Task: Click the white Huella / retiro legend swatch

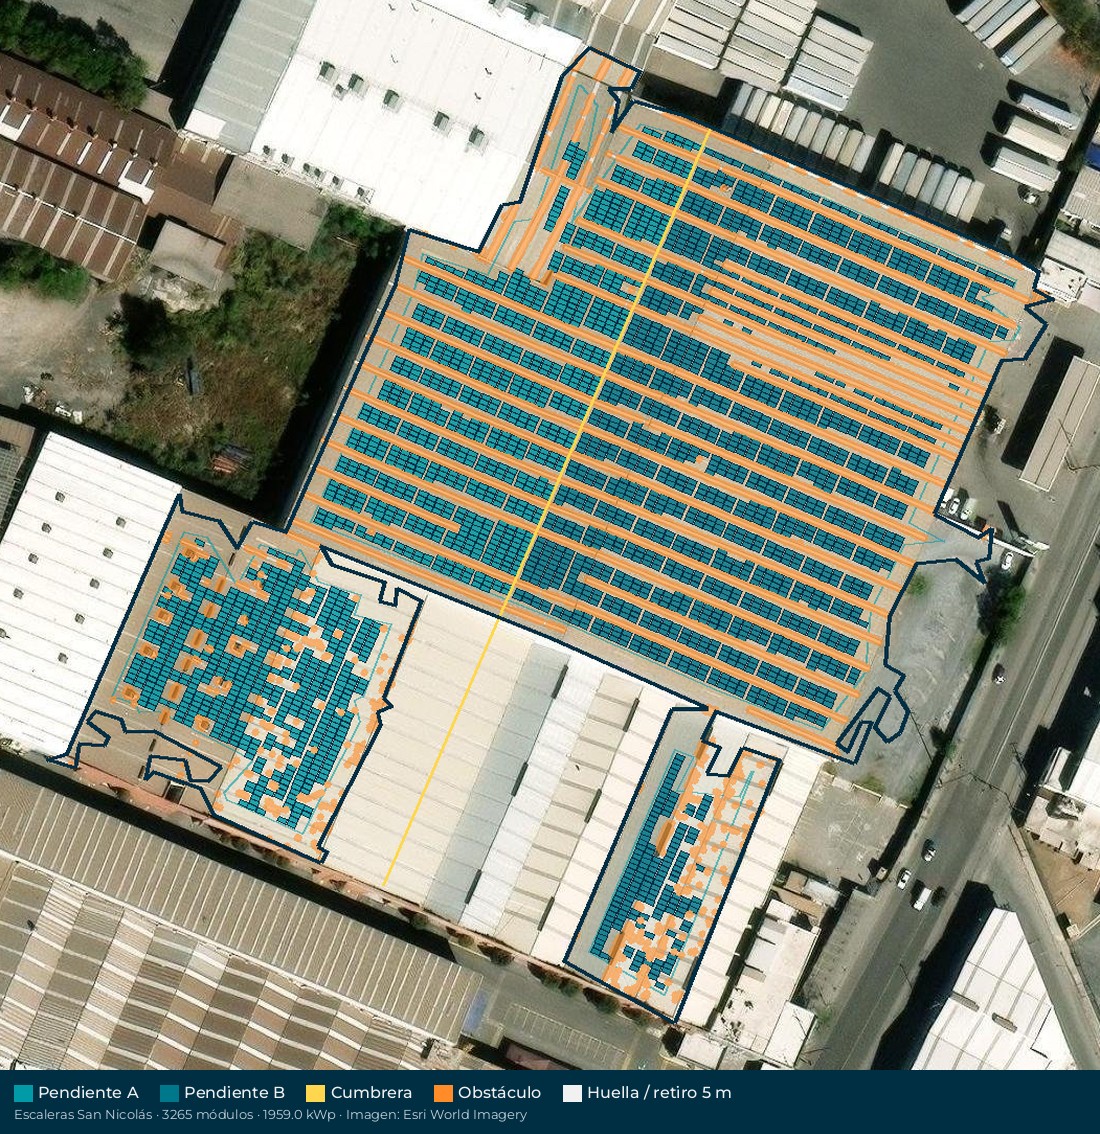Action: (x=573, y=1093)
